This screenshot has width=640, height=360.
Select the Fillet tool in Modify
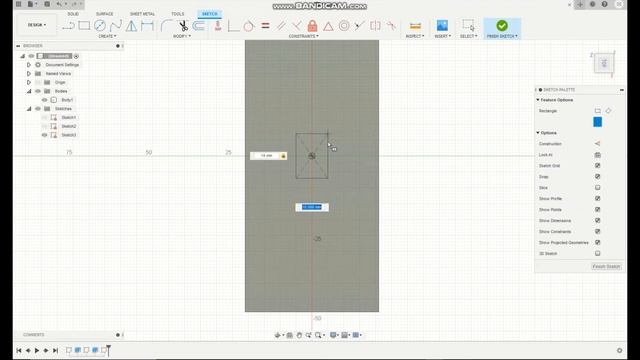click(166, 26)
